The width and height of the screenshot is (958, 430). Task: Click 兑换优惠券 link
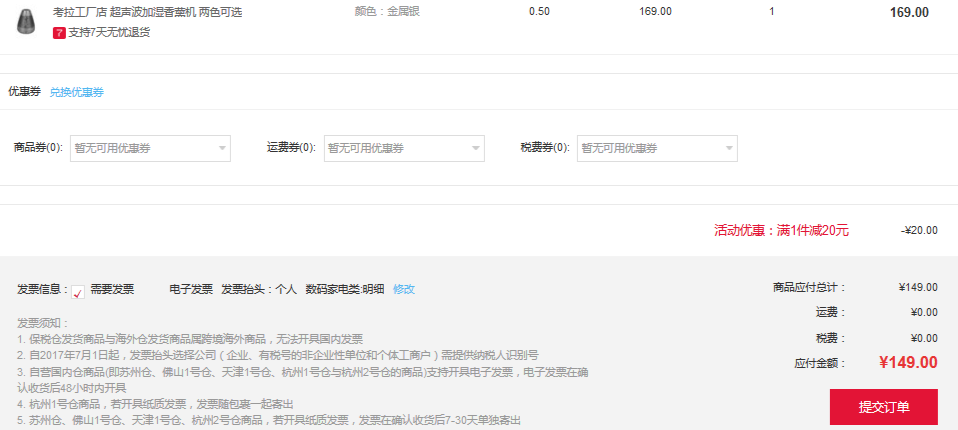(x=76, y=92)
